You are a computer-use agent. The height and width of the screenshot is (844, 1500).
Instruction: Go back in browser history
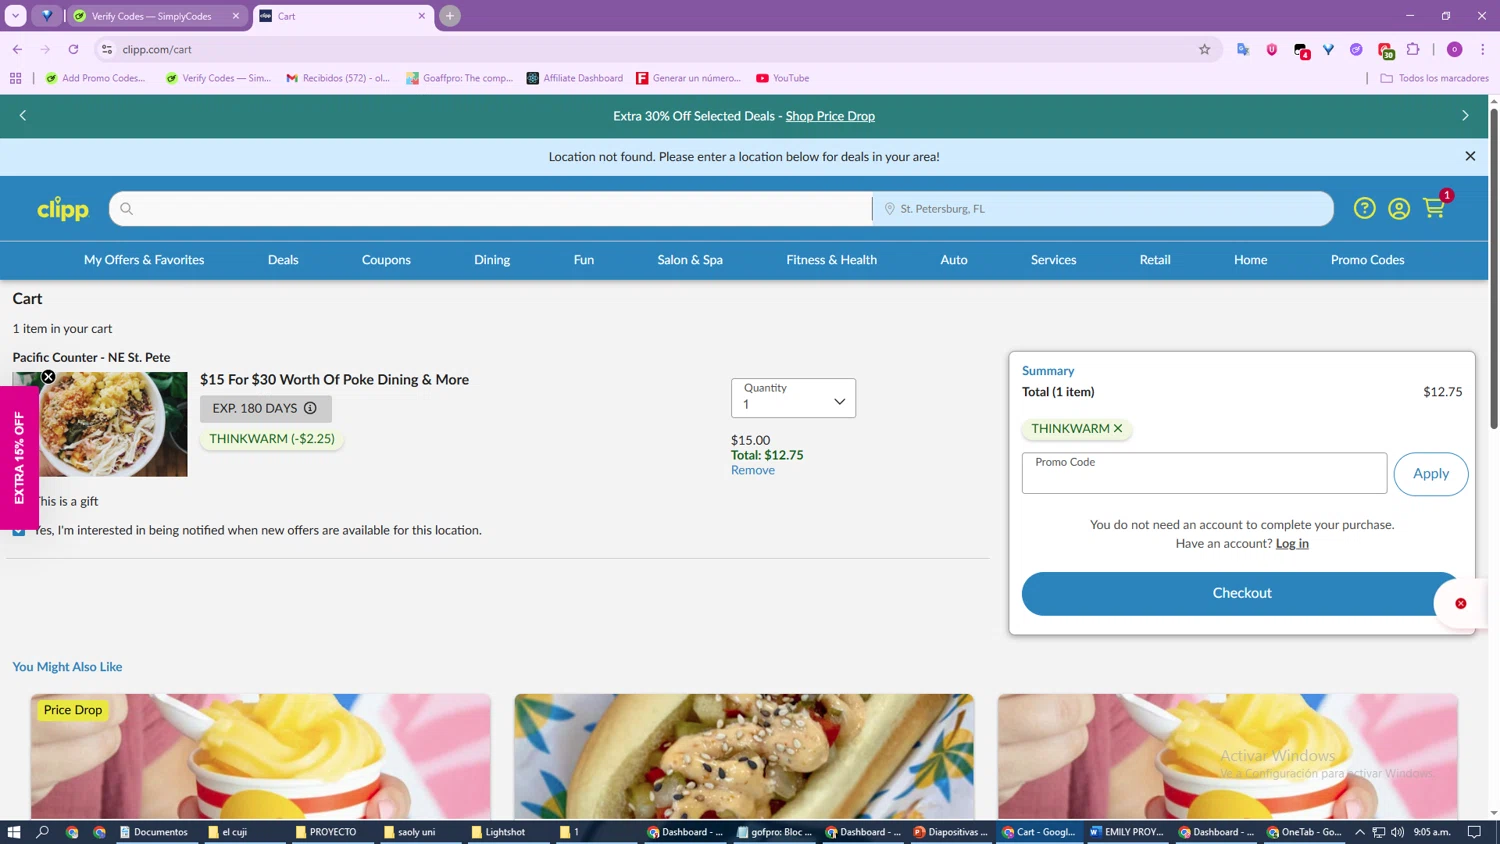coord(17,49)
